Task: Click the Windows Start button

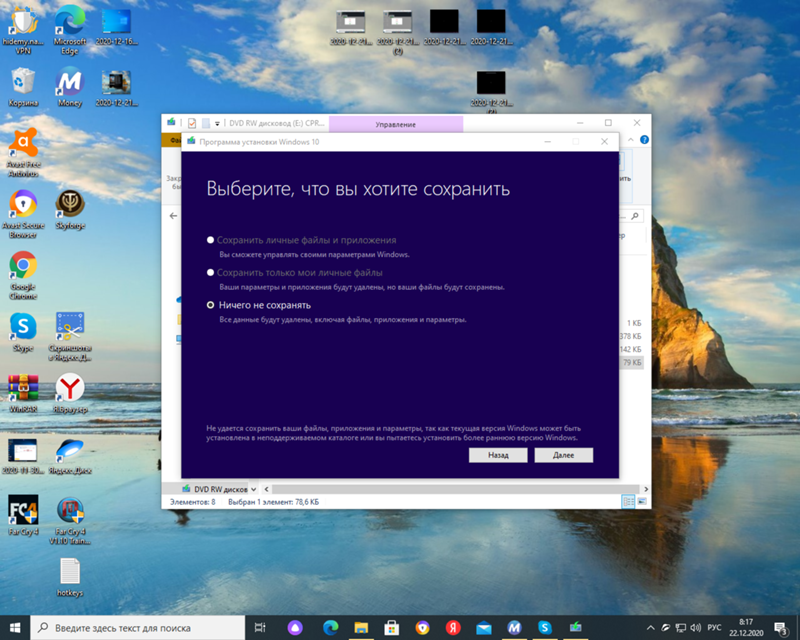Action: (x=15, y=628)
